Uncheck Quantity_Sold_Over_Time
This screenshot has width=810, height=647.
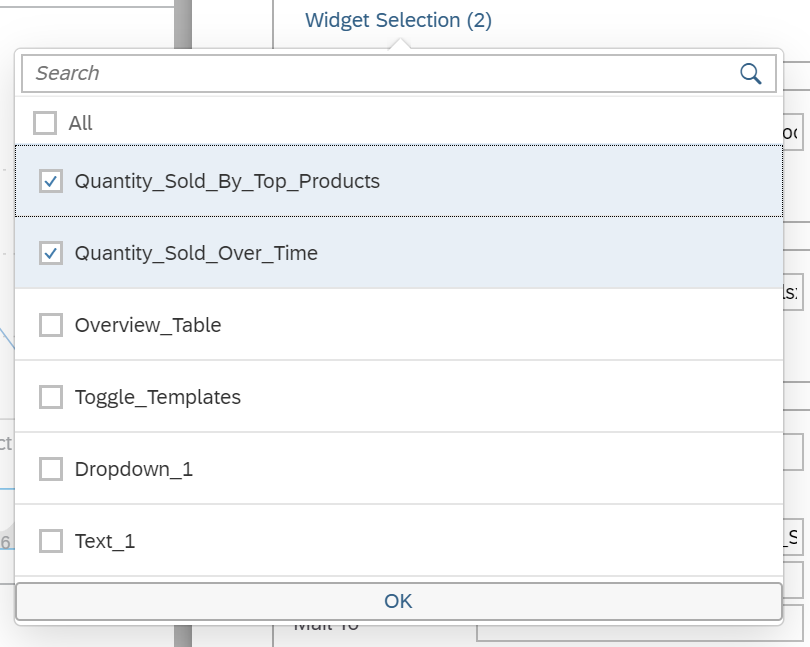[x=51, y=253]
